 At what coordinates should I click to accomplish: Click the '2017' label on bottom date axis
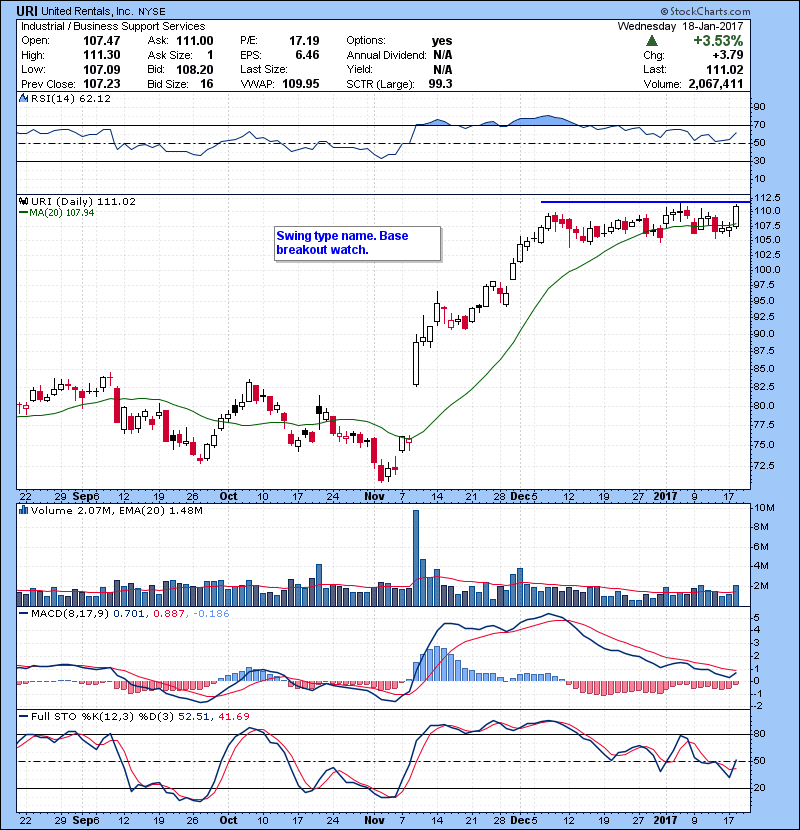(666, 820)
